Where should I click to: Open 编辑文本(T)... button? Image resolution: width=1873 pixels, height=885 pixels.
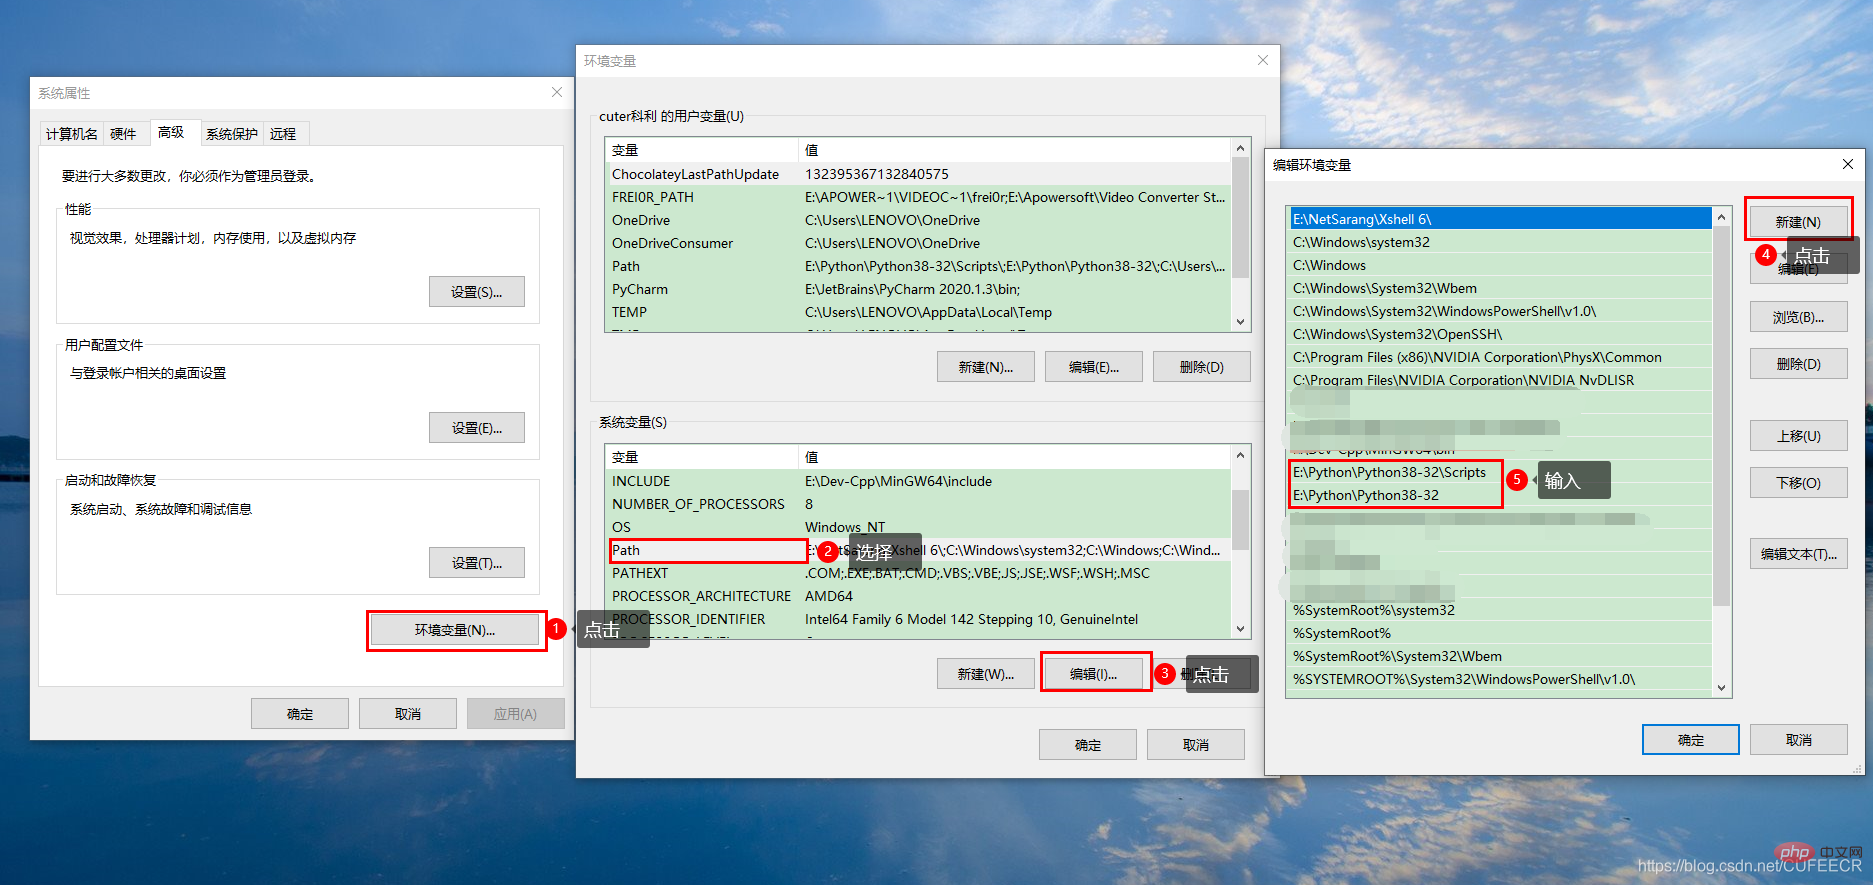point(1797,554)
